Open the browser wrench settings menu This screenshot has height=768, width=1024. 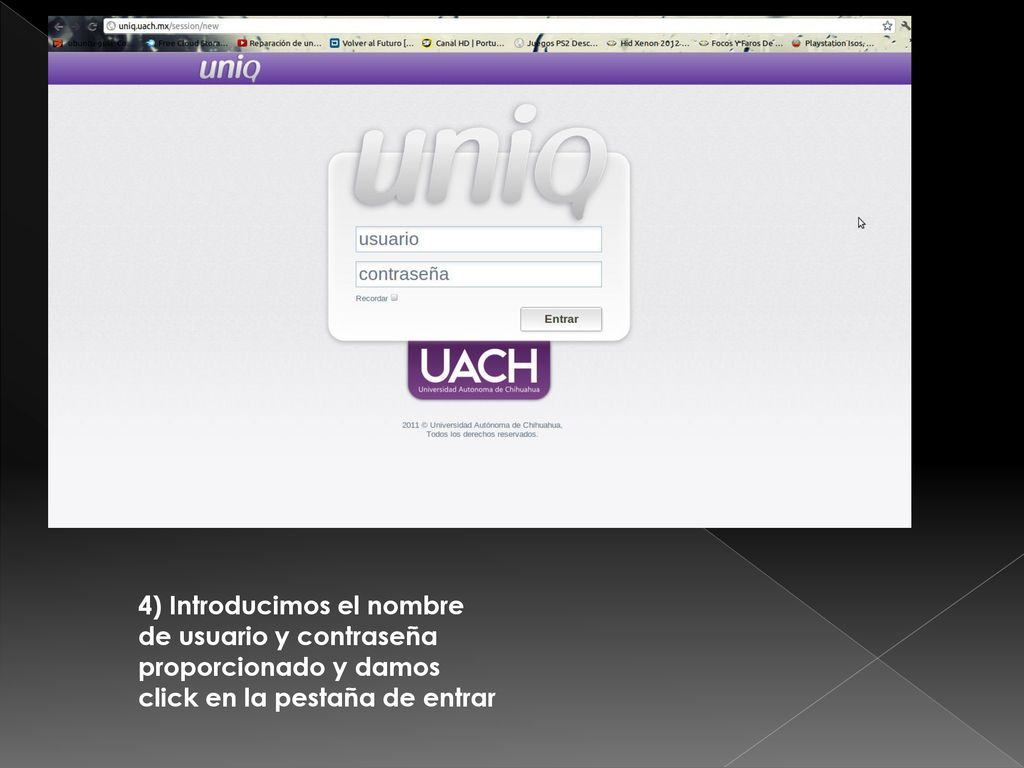point(905,25)
